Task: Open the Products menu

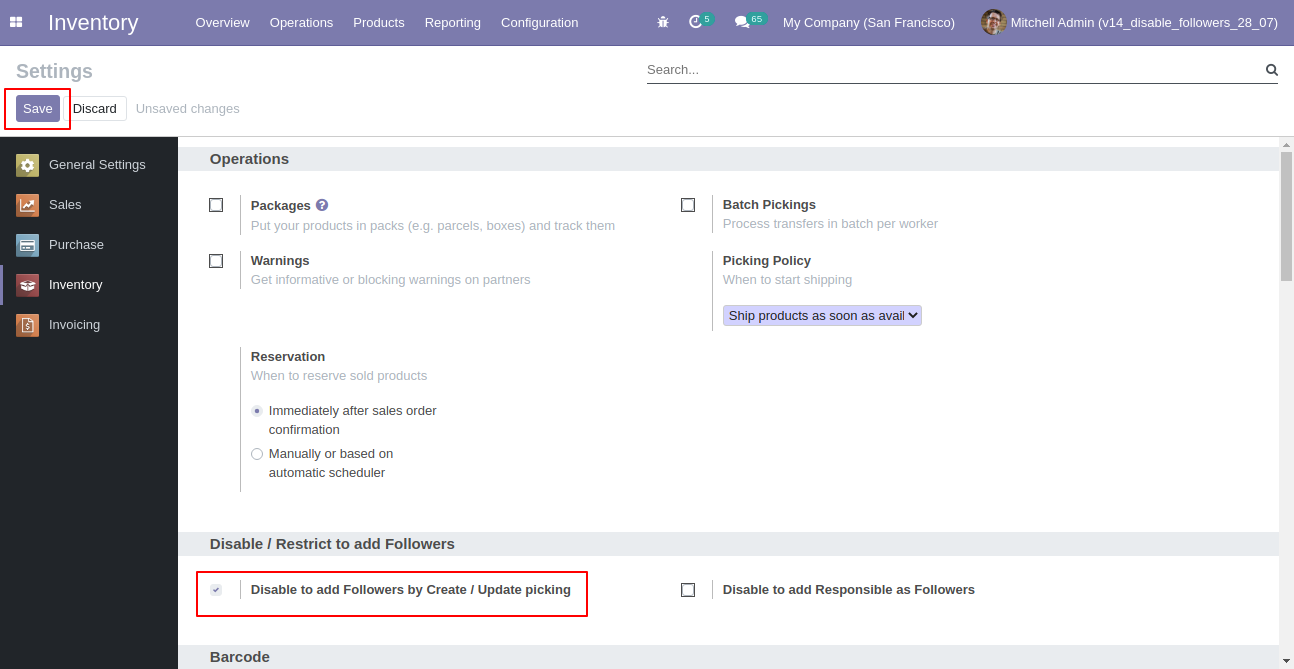Action: tap(379, 22)
